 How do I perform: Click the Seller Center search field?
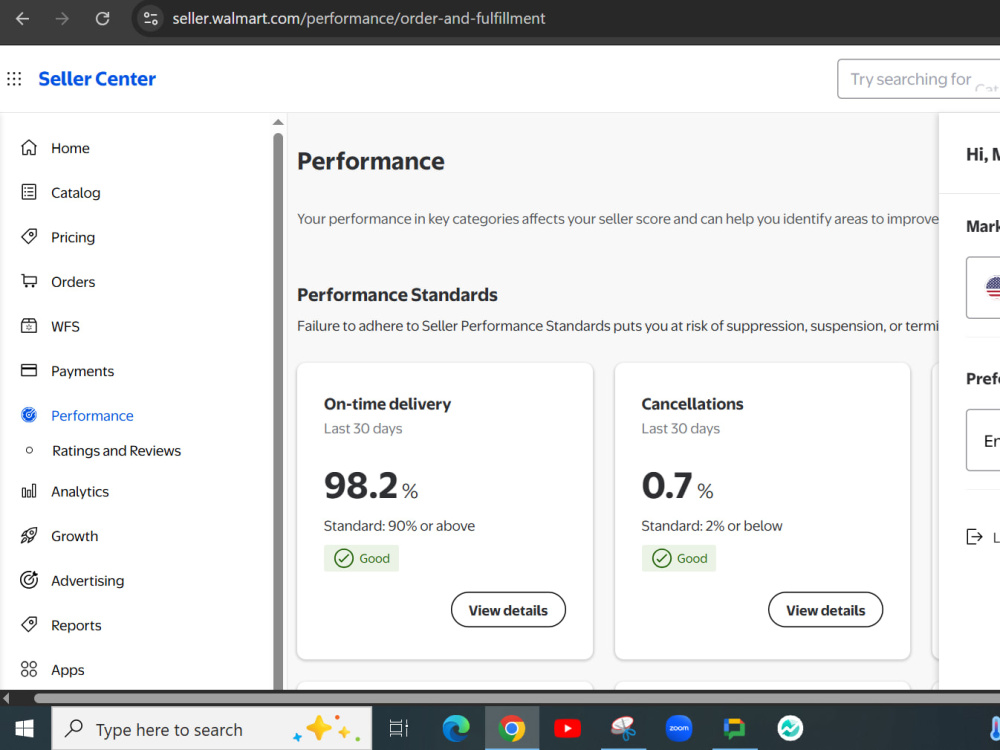918,79
